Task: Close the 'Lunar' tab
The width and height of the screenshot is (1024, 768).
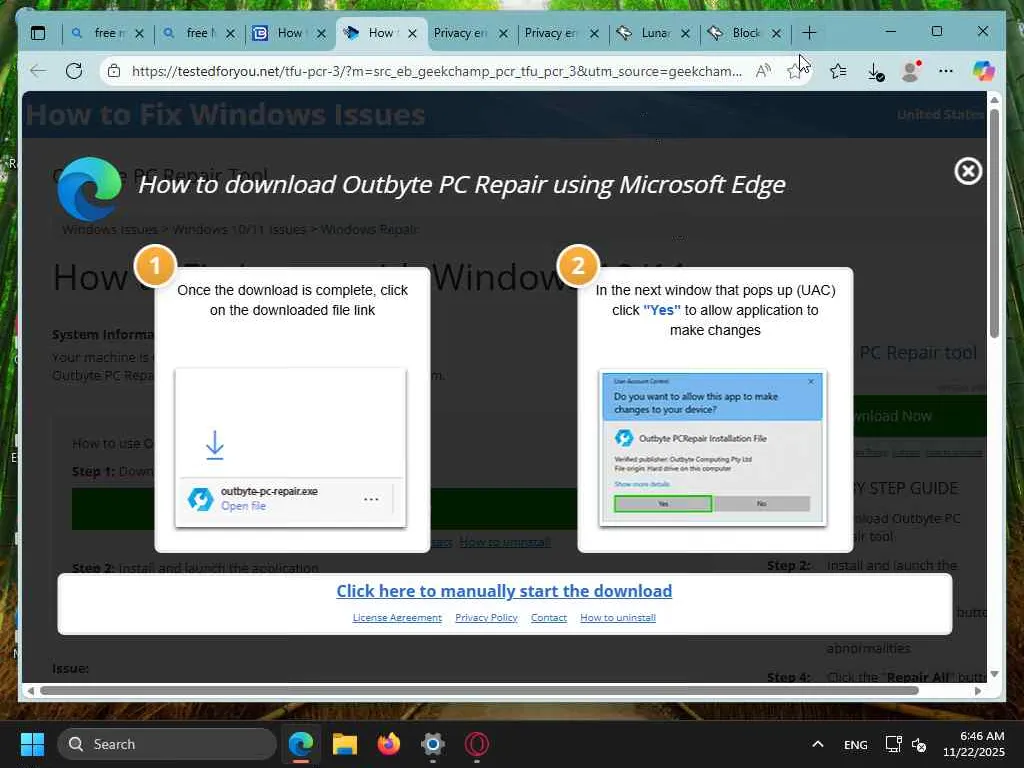Action: point(685,33)
